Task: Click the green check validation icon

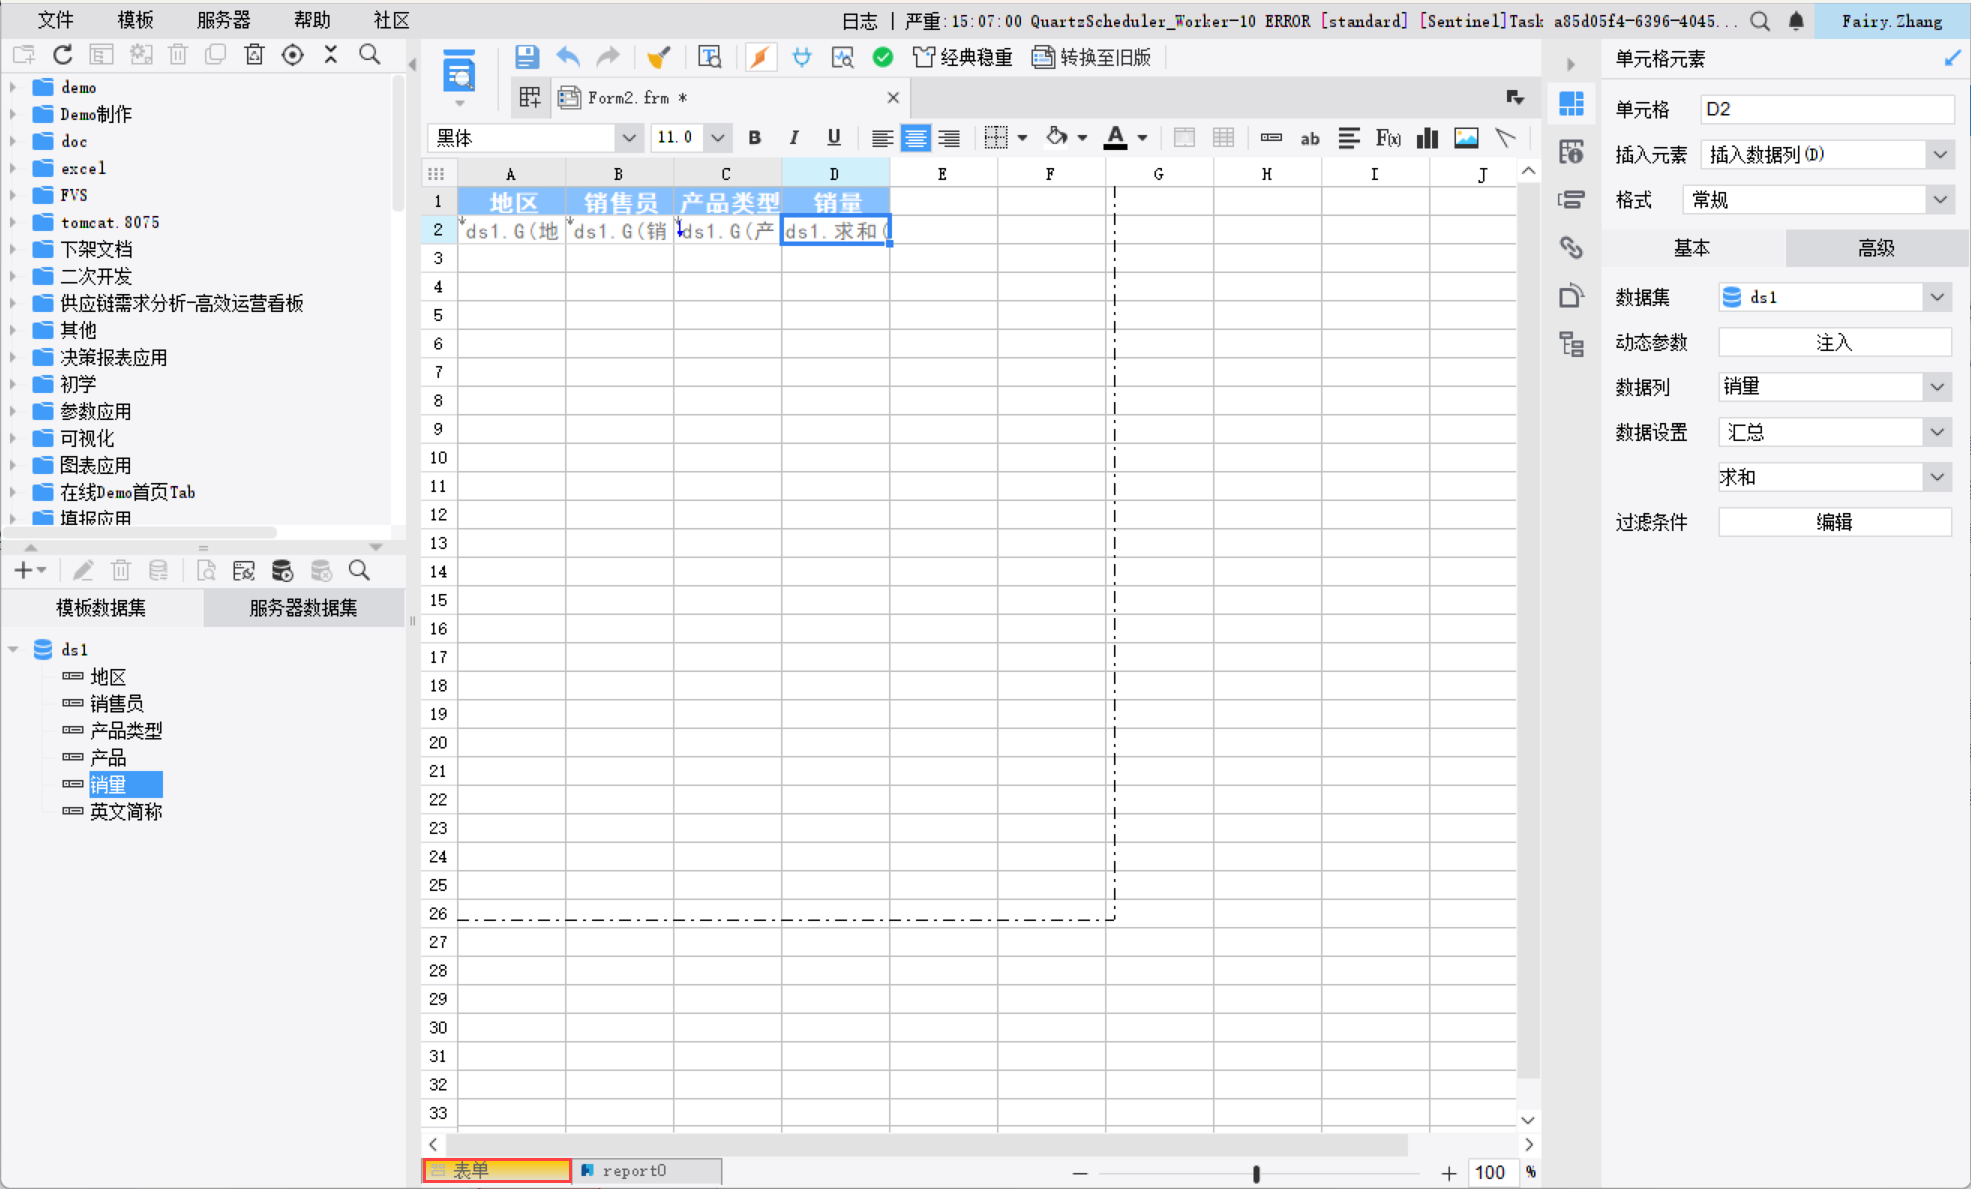Action: tap(882, 57)
